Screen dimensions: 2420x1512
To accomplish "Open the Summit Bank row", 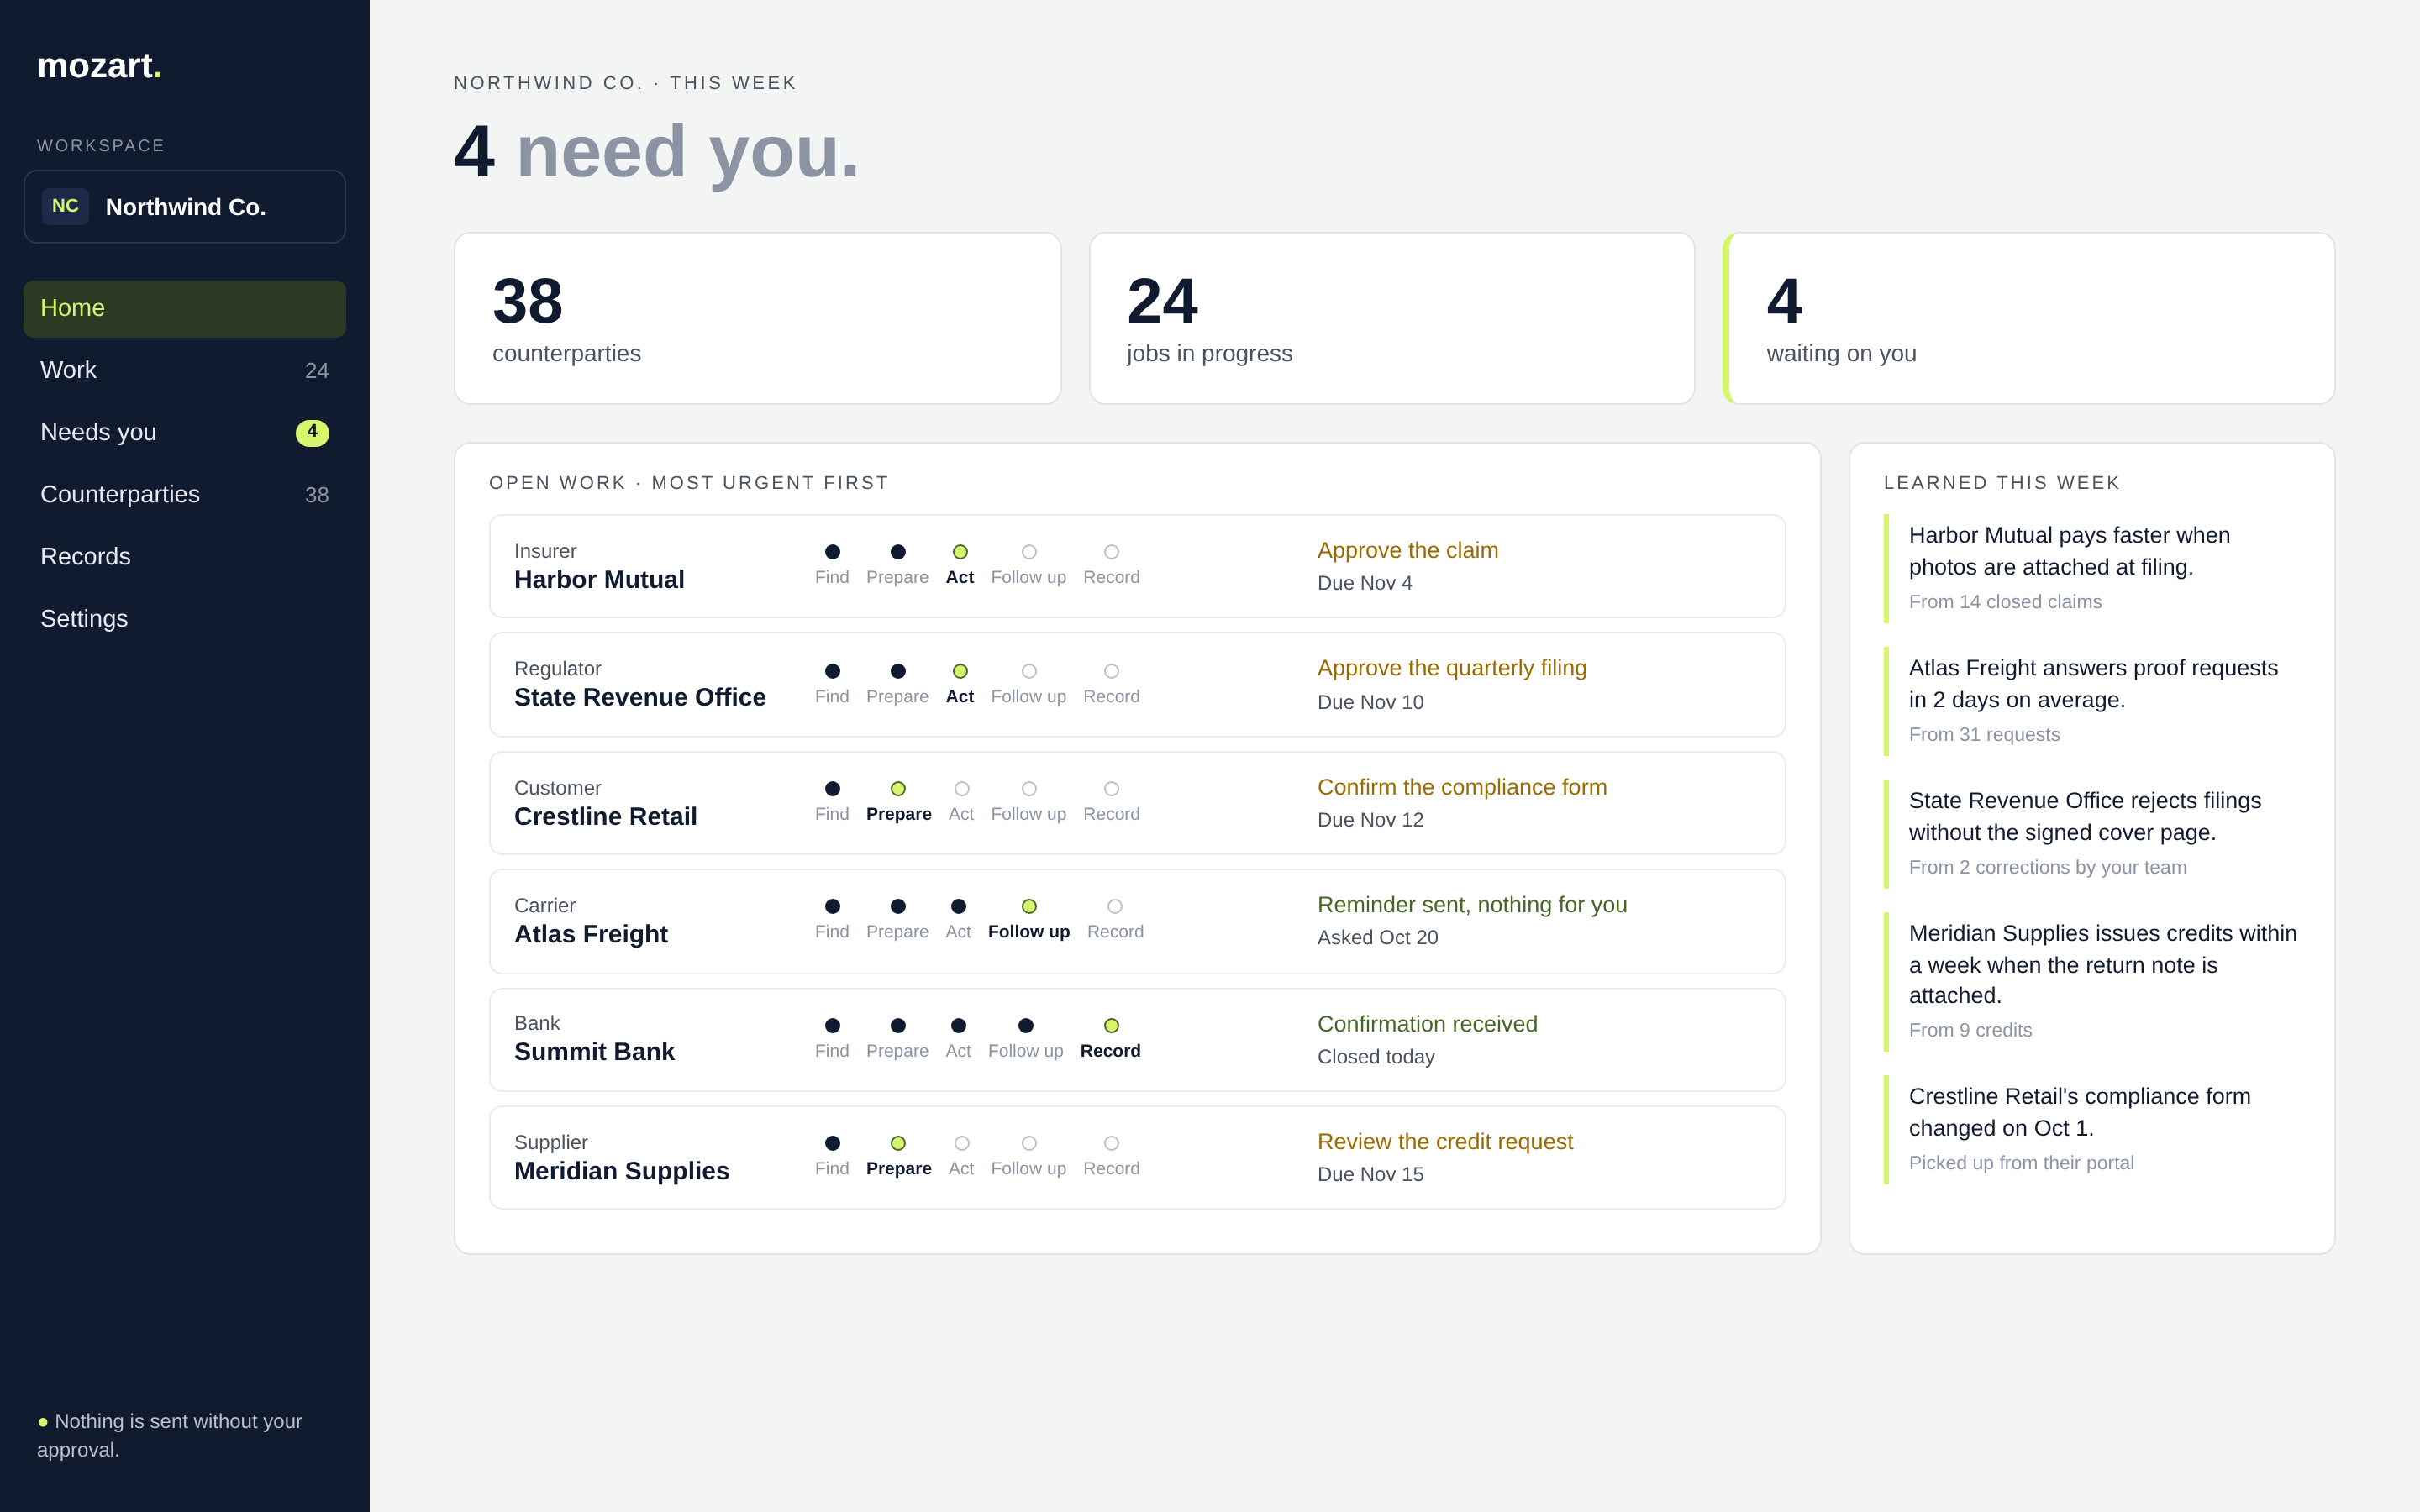I will (1137, 1040).
